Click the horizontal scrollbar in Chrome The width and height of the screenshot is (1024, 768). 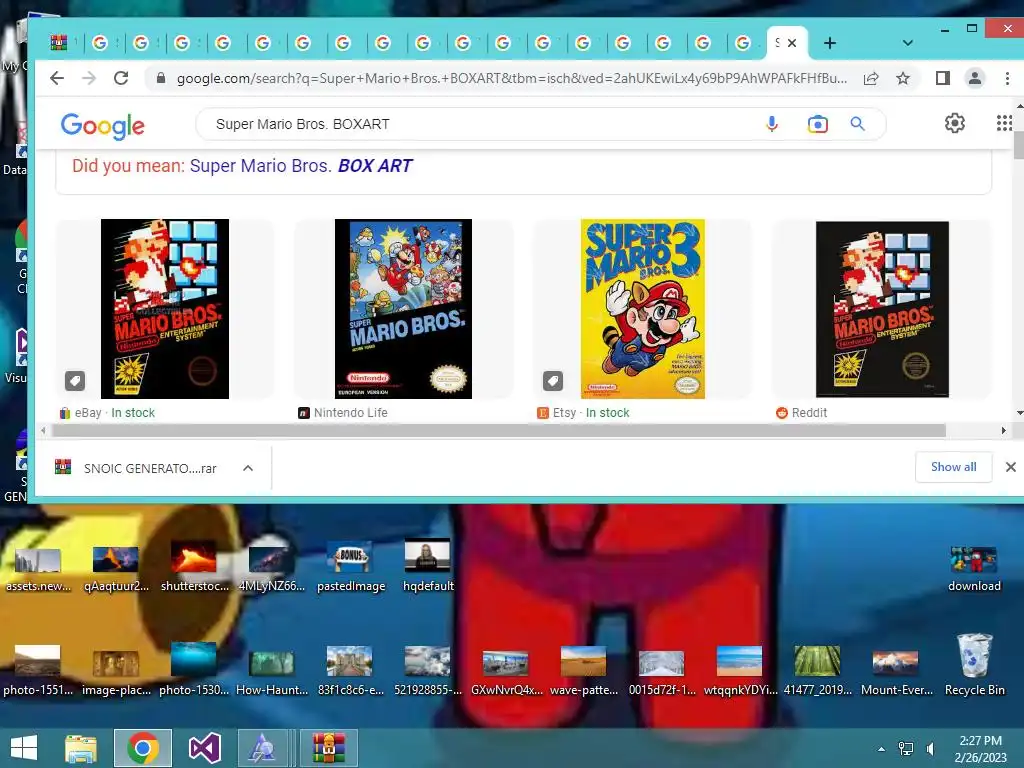(499, 430)
